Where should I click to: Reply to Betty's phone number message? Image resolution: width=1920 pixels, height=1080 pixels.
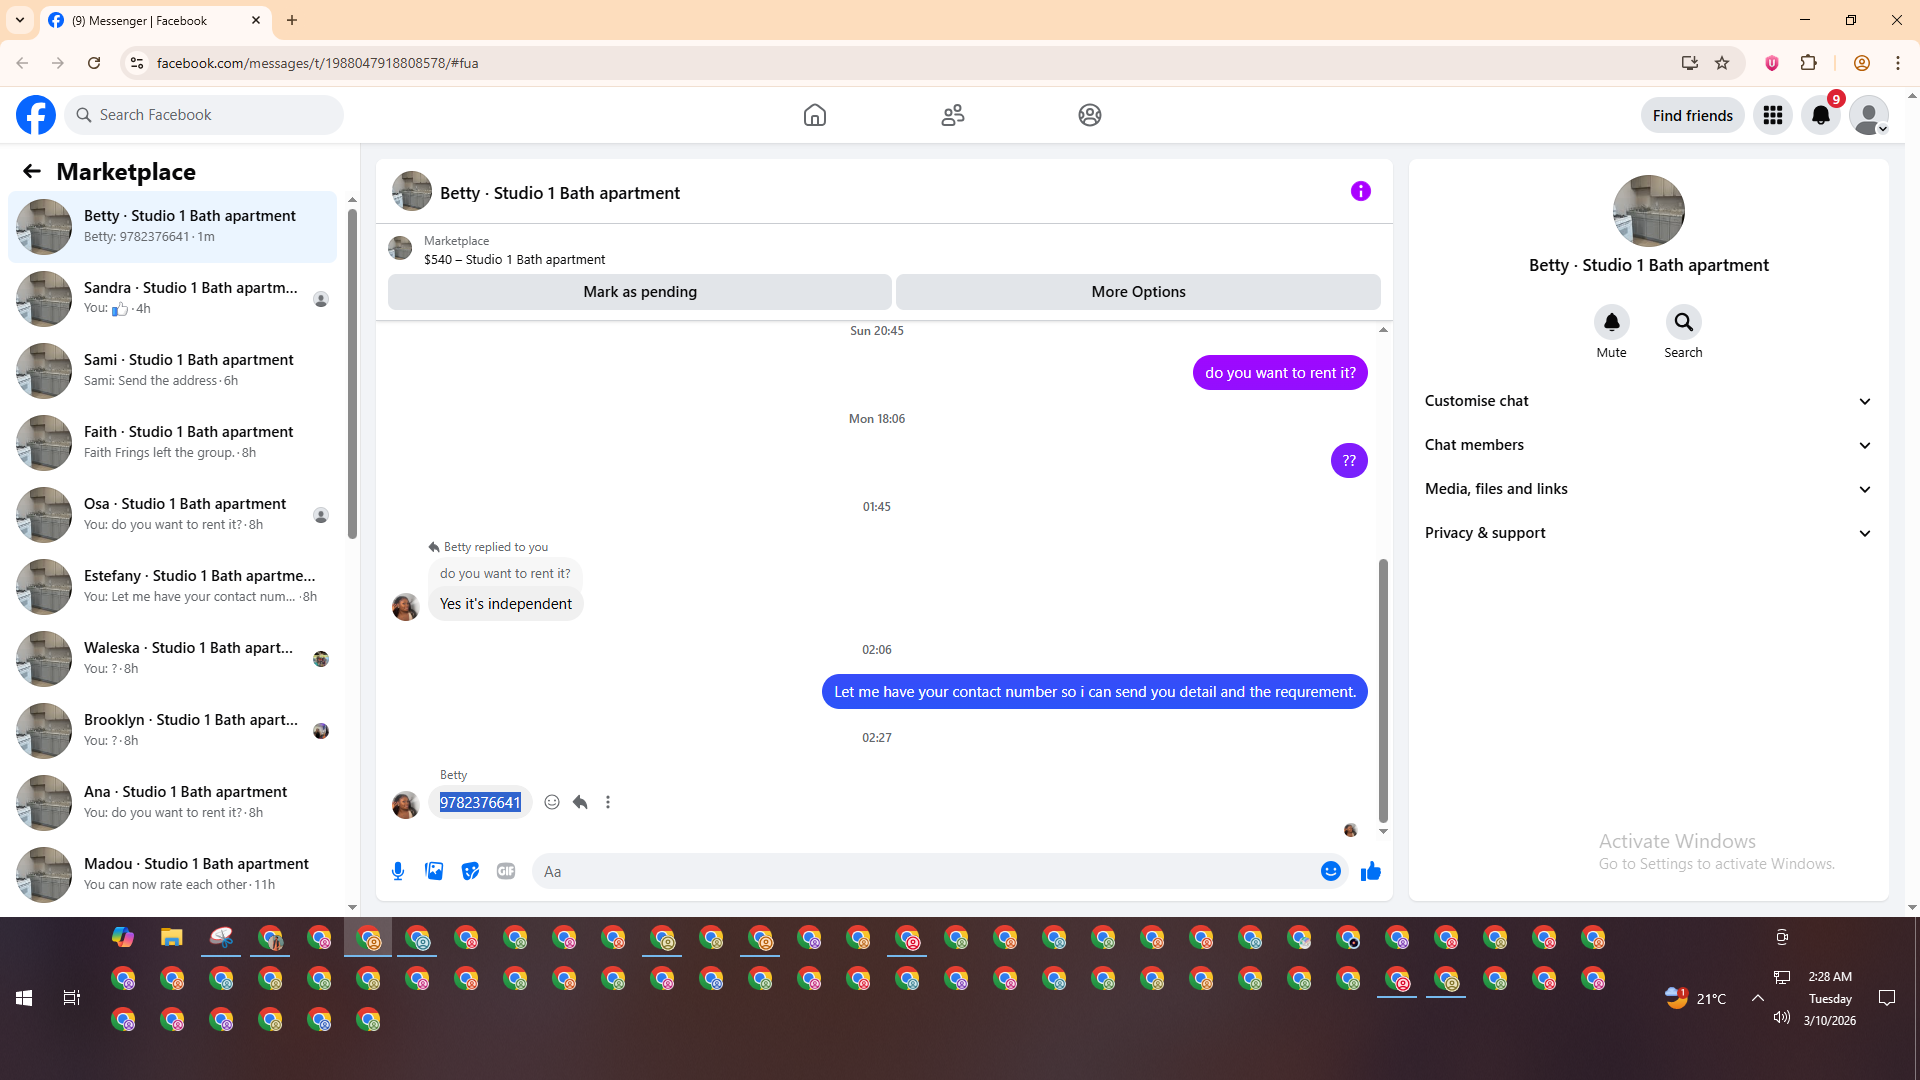[x=580, y=802]
